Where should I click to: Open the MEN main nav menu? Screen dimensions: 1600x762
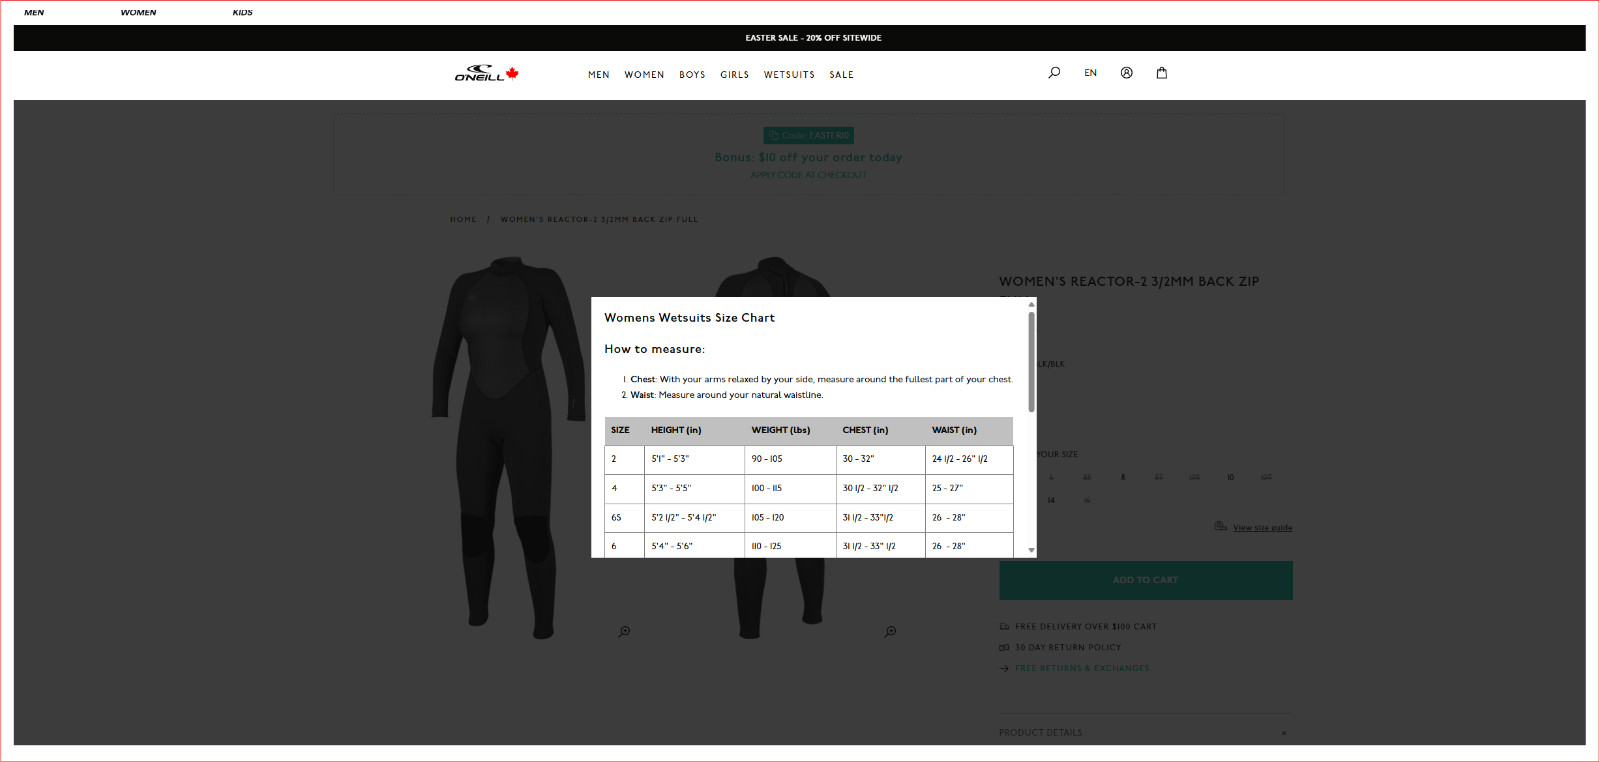599,75
